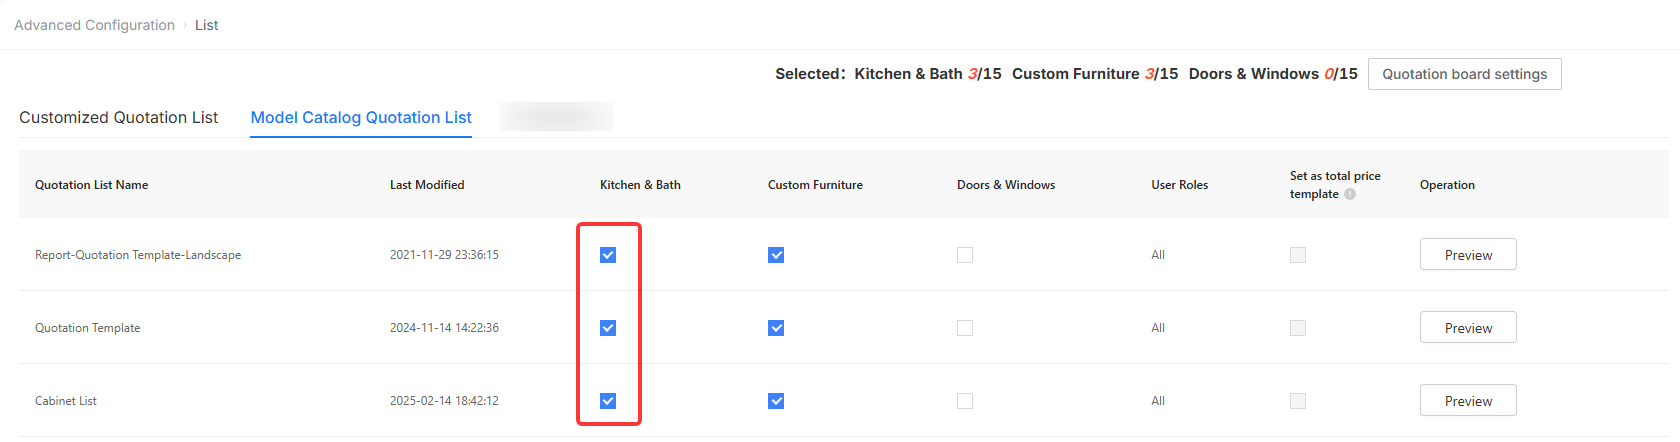Click the blurred tab next to Model Catalog
Screen dimensions: 1680x442
point(556,117)
